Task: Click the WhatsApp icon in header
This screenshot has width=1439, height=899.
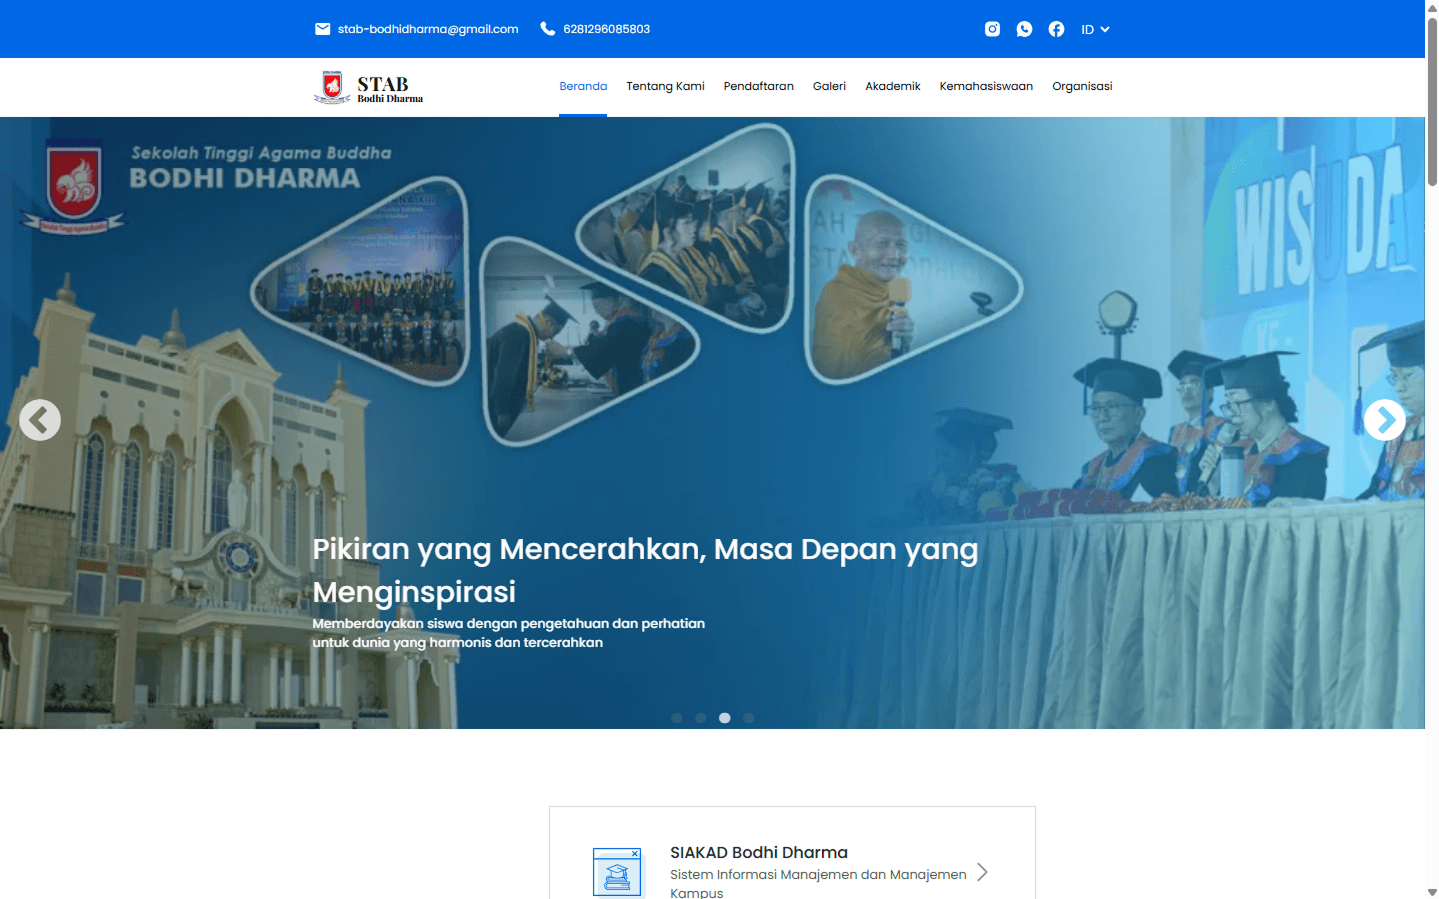Action: (1024, 29)
